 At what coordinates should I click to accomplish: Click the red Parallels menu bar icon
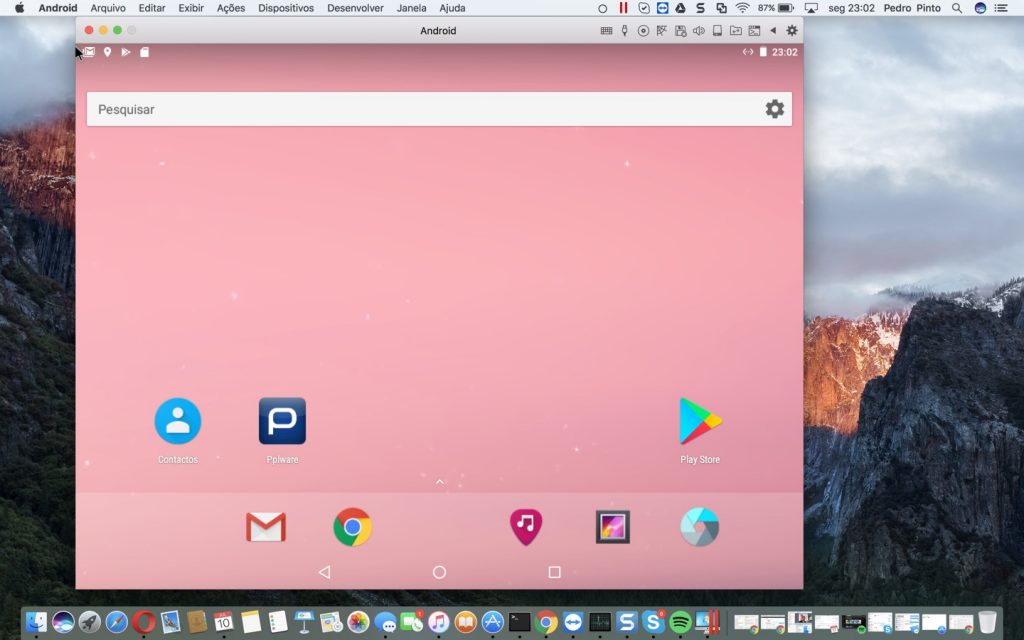624,8
